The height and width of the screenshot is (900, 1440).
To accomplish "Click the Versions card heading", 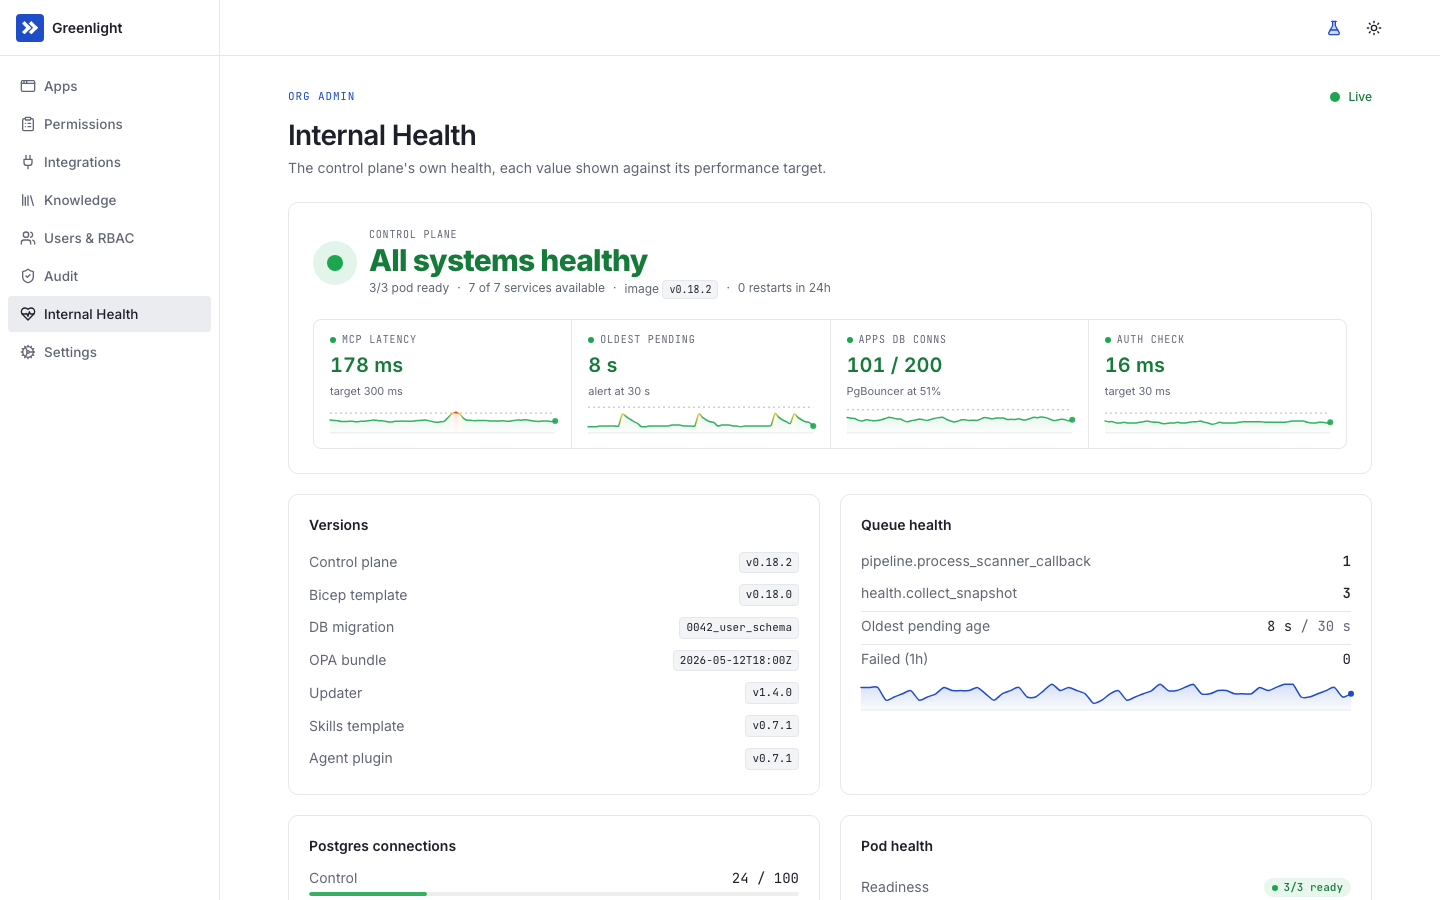I will click(338, 525).
